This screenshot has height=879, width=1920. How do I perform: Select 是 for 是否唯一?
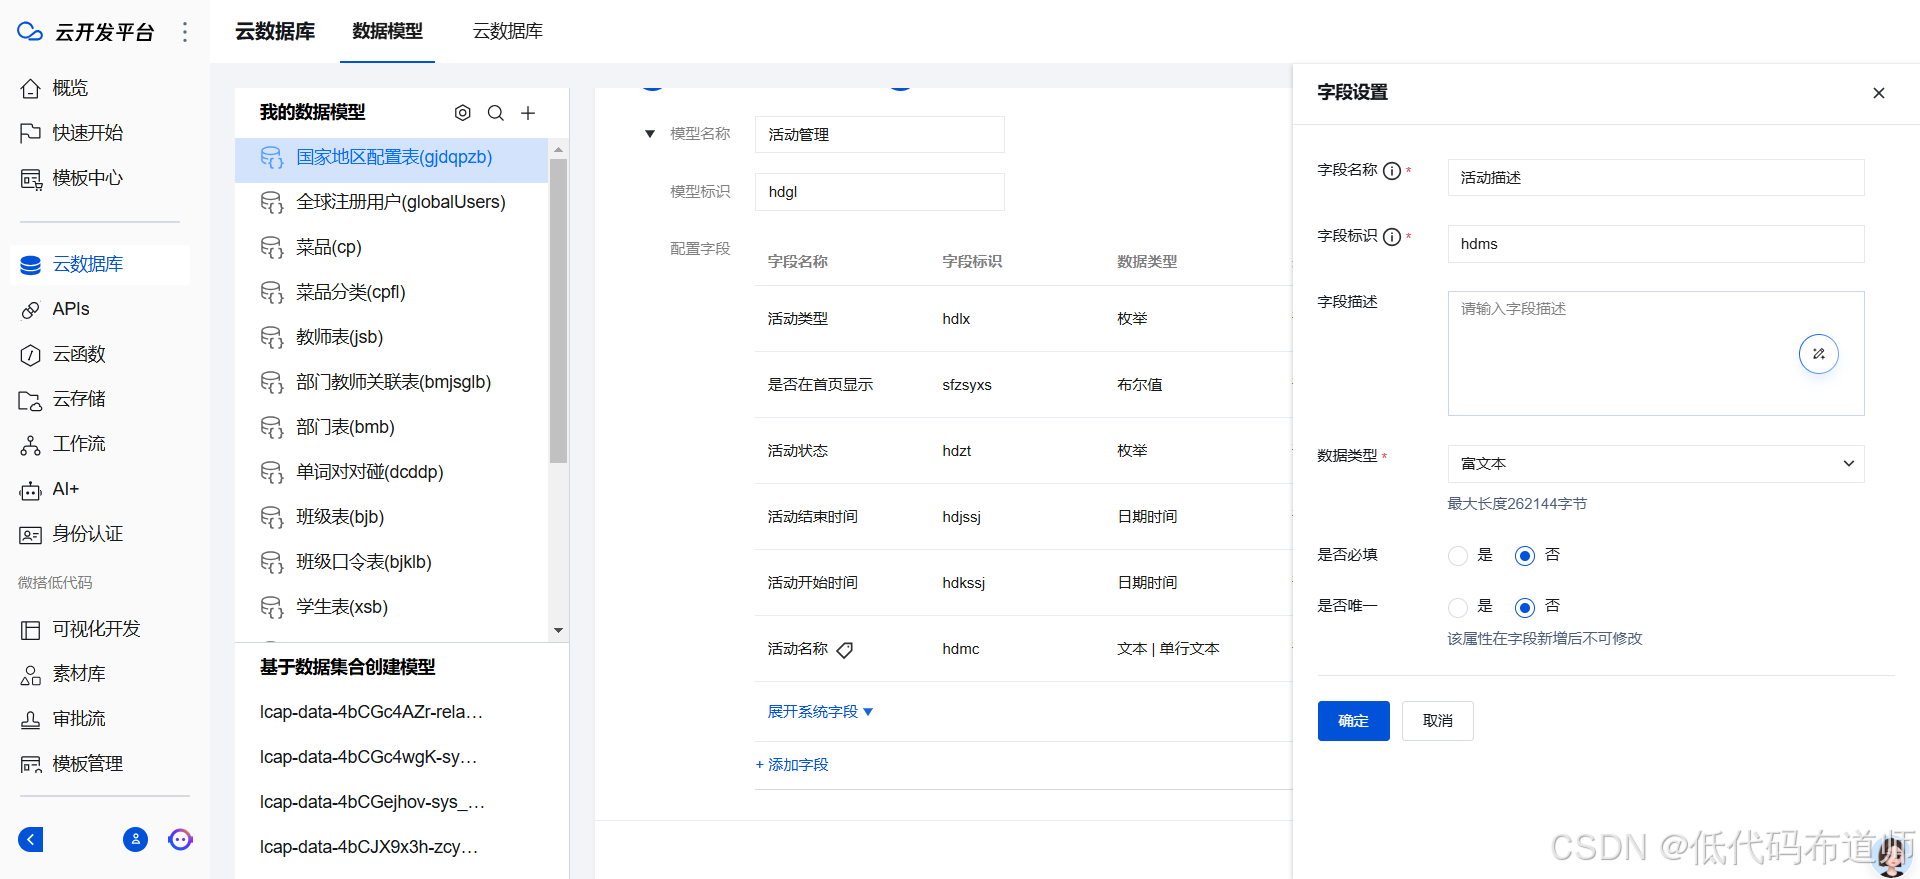tap(1458, 607)
